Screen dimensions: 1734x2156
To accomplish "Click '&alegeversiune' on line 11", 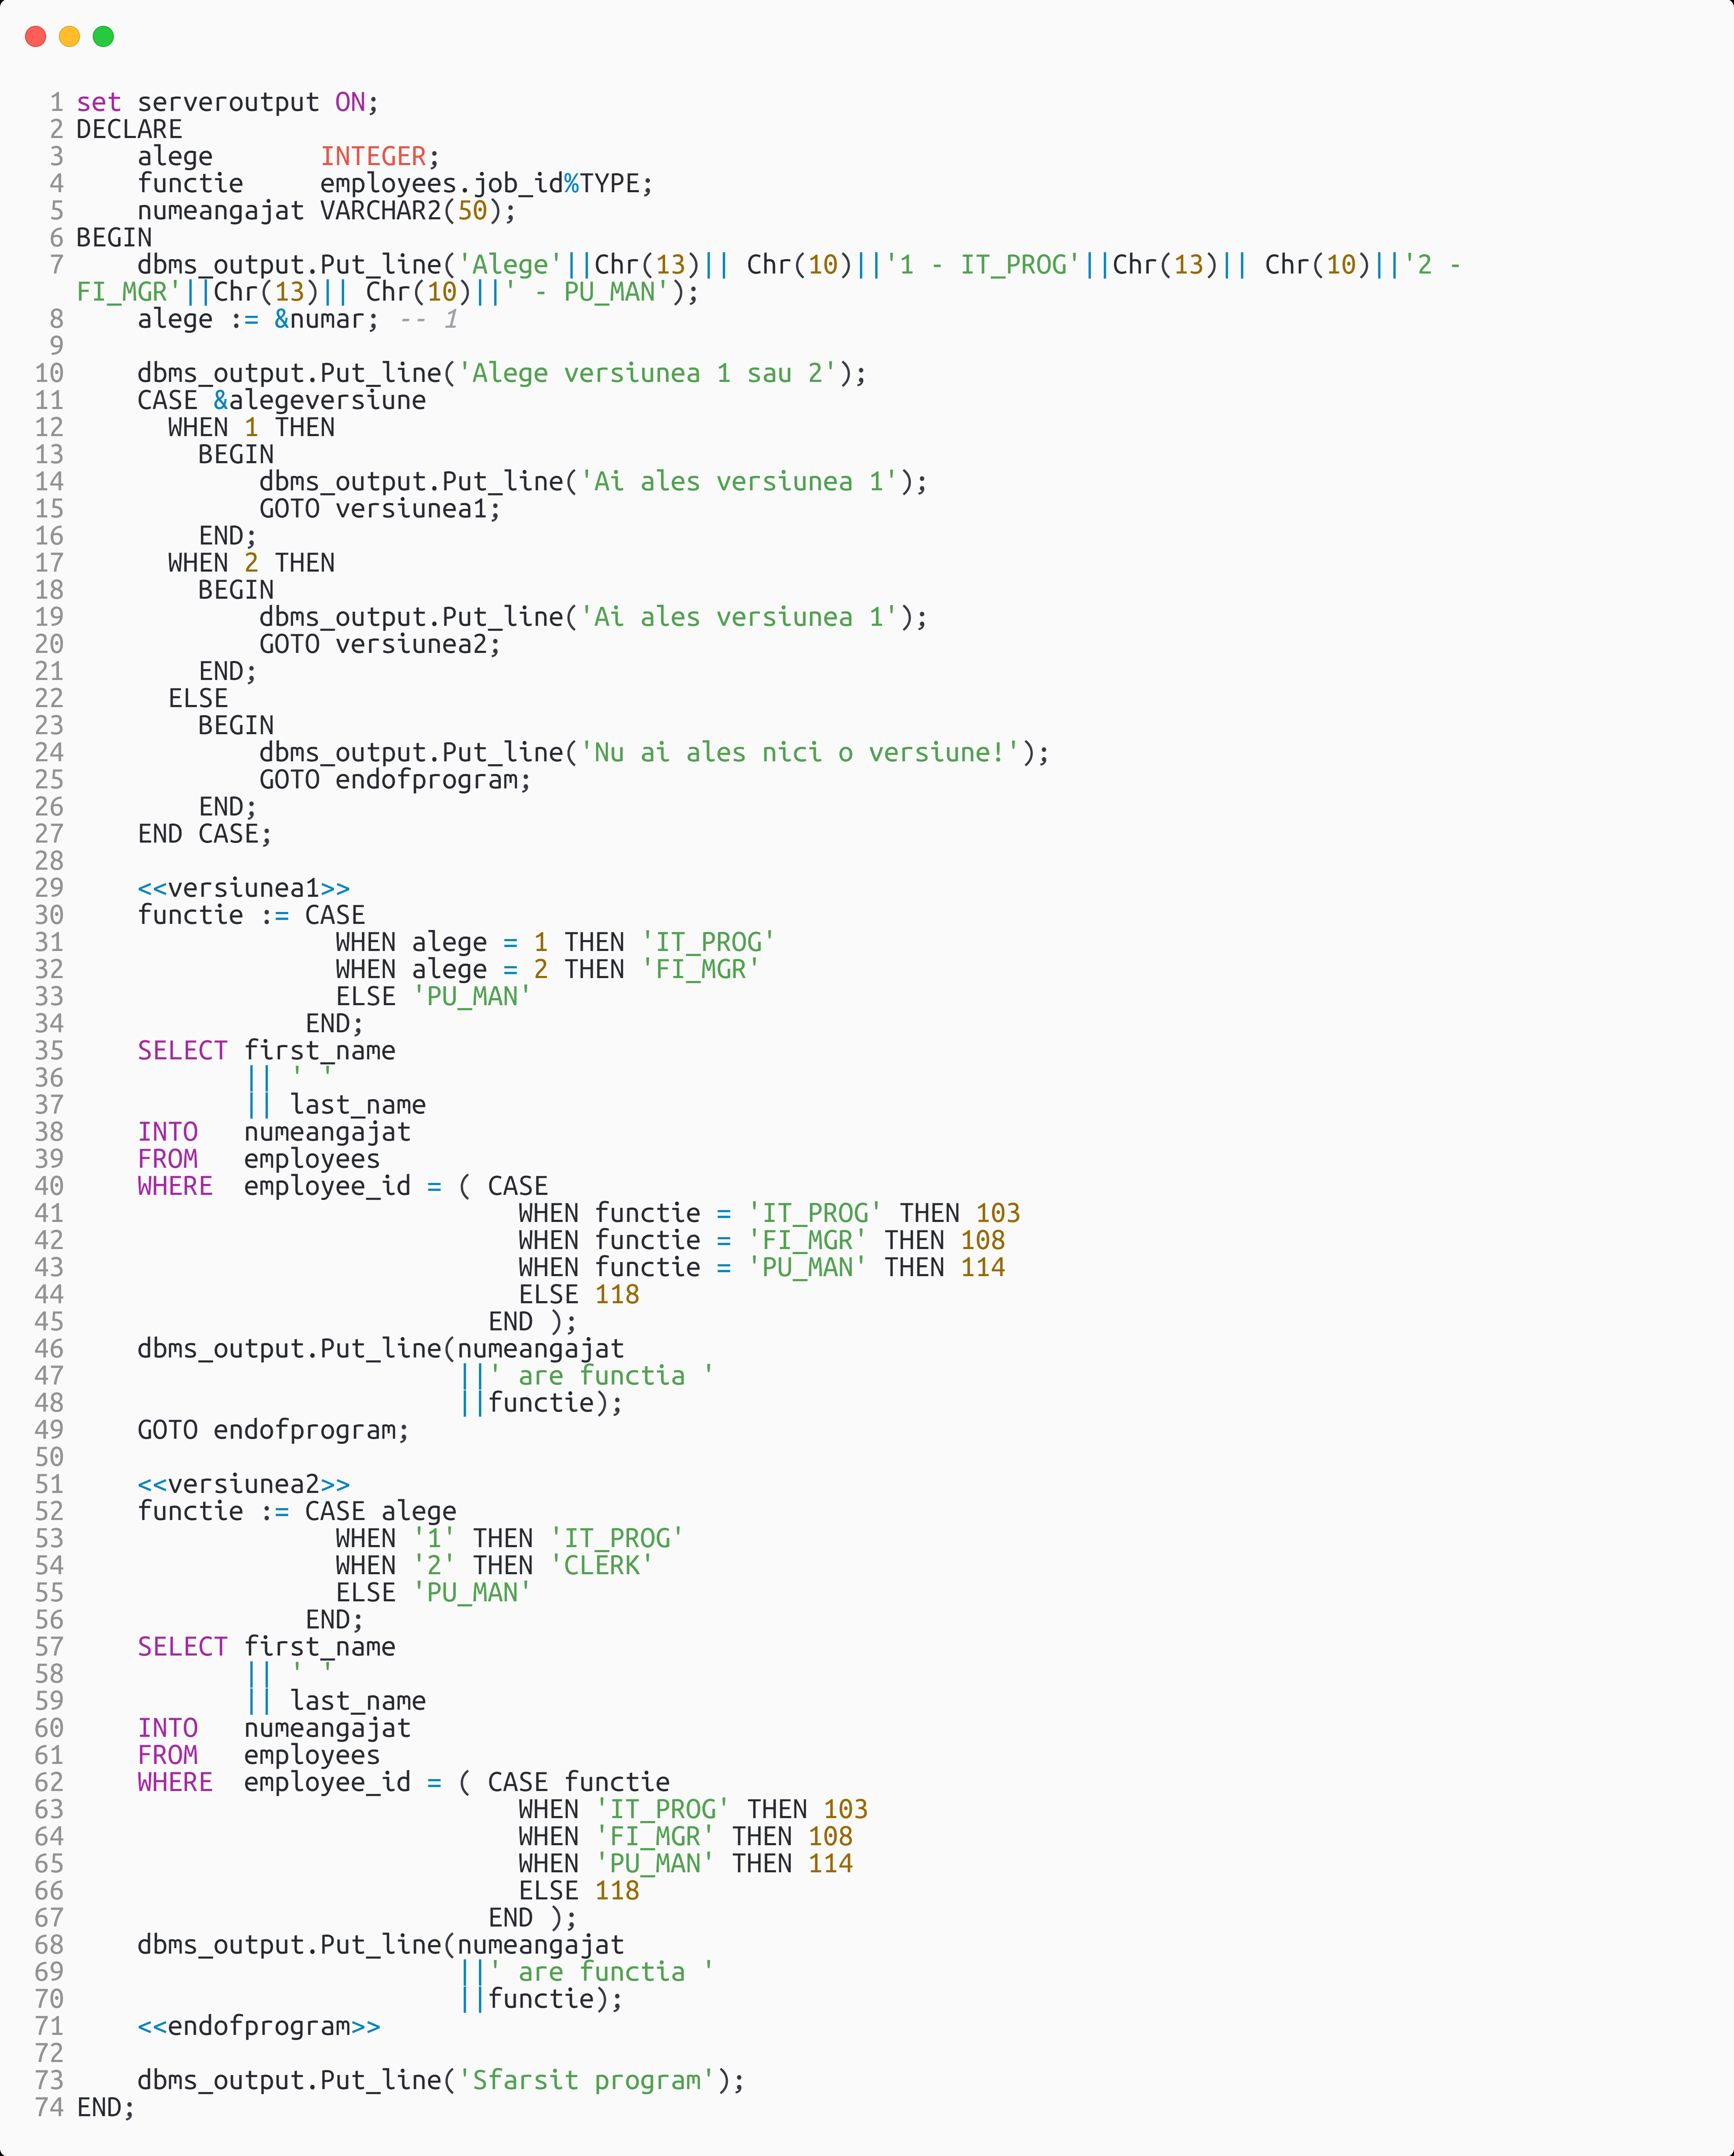I will [319, 400].
